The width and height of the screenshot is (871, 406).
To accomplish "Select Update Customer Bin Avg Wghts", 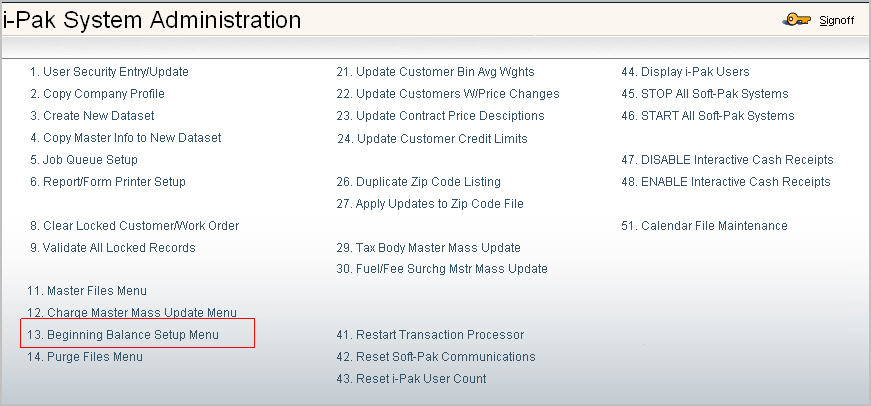I will pos(436,72).
